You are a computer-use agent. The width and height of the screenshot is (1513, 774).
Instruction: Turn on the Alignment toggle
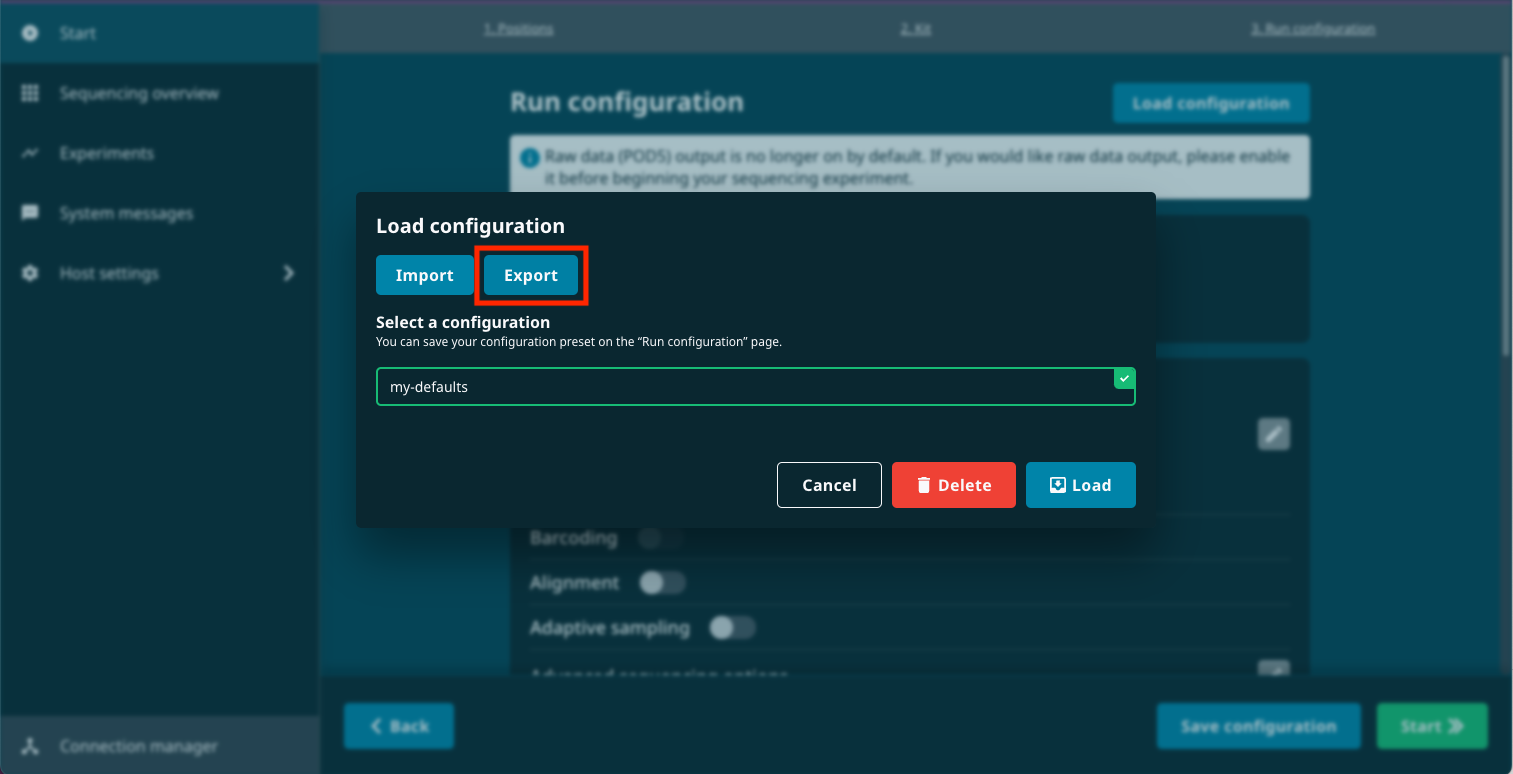[x=661, y=582]
